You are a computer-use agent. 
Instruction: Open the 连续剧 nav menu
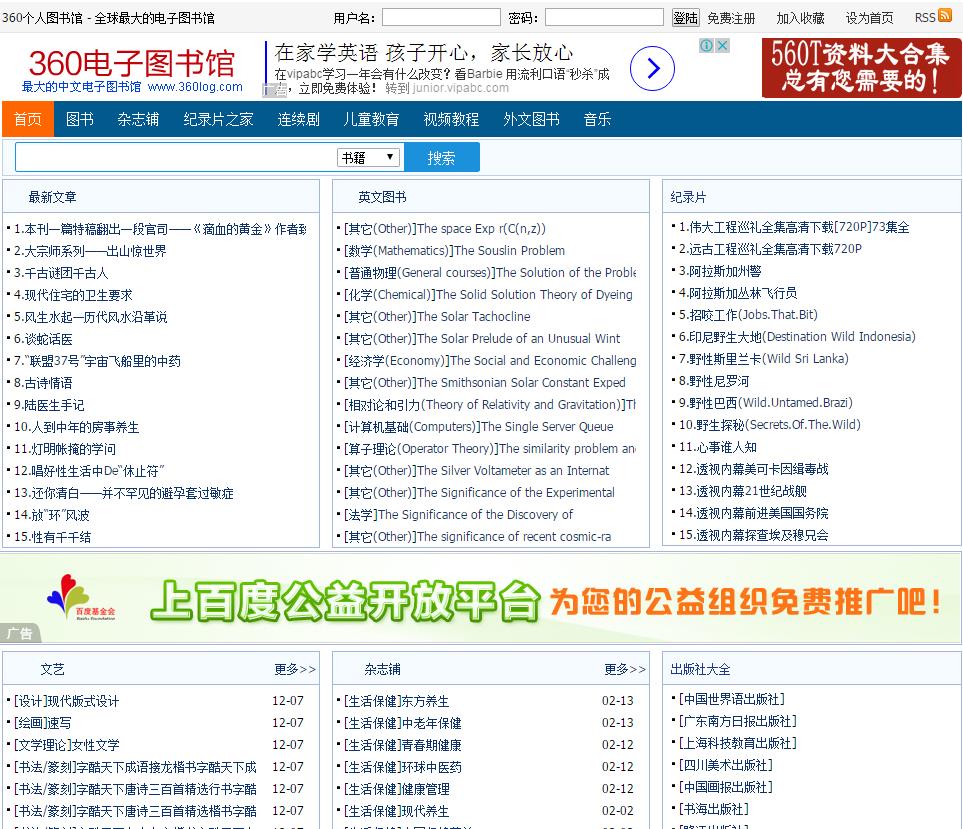pos(298,119)
